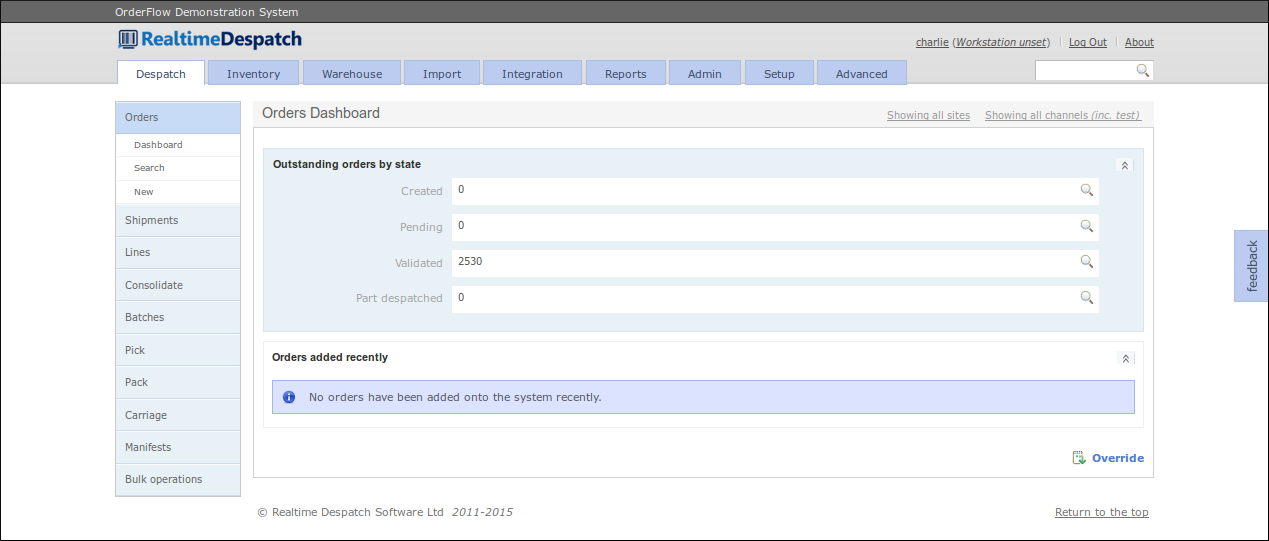The image size is (1269, 541).
Task: Select Pack in the sidebar
Action: [178, 382]
